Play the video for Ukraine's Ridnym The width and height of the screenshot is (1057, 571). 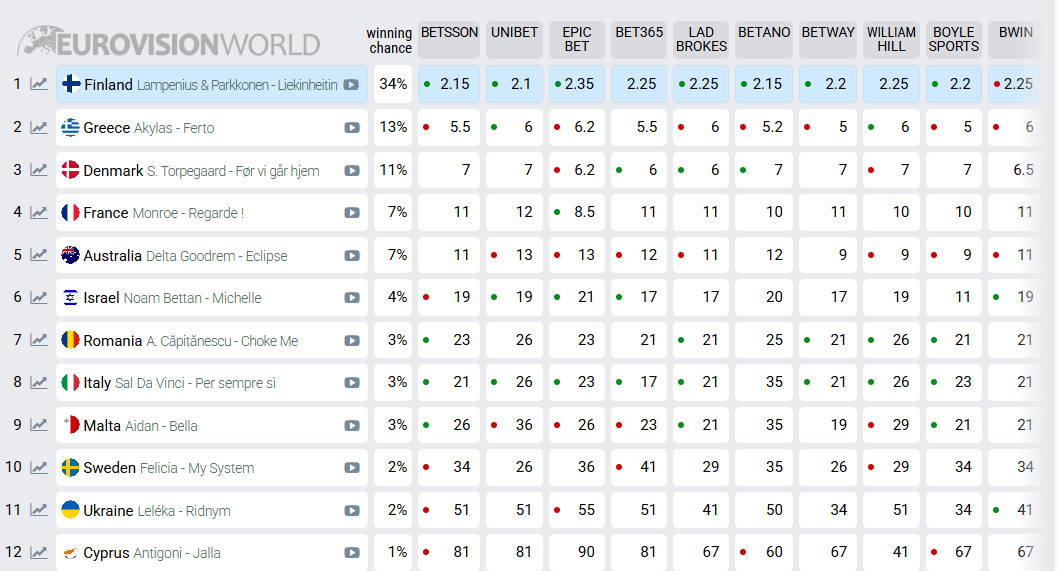pyautogui.click(x=351, y=510)
